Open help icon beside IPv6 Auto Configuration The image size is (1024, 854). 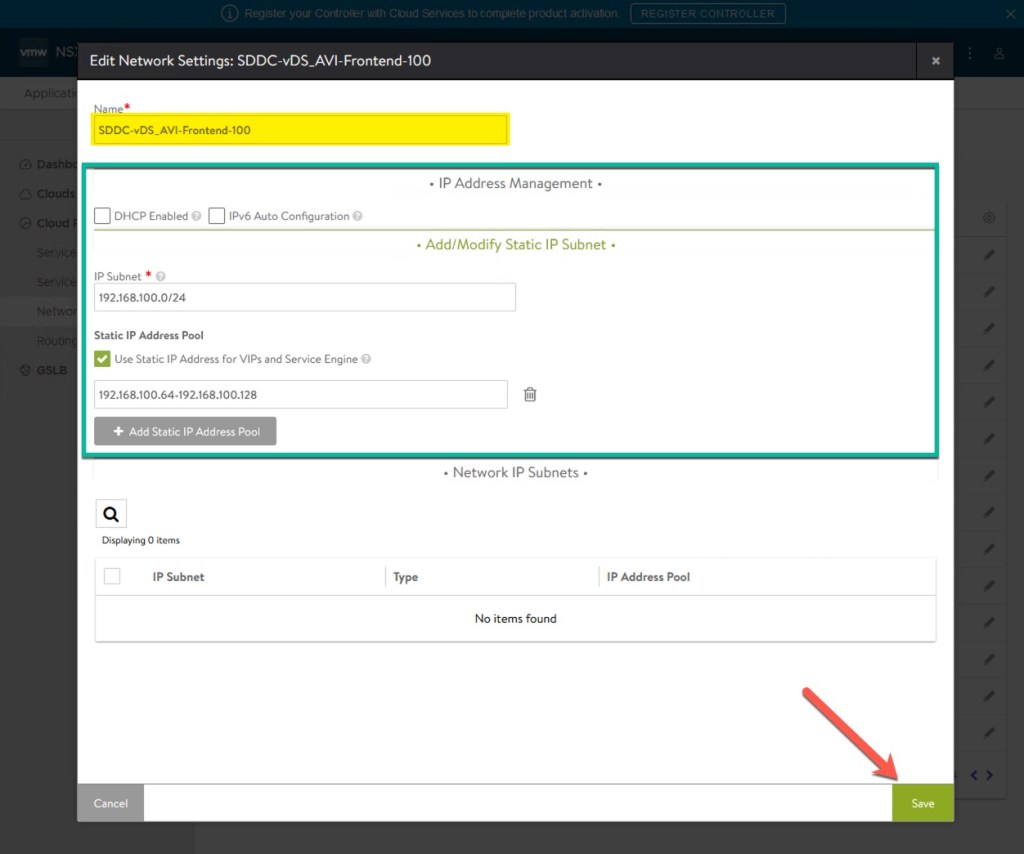pos(358,216)
